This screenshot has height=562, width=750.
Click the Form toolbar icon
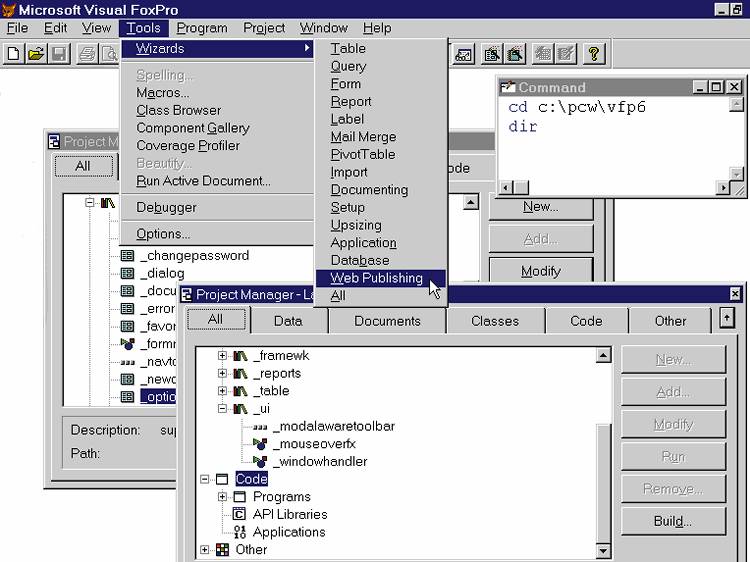tap(492, 54)
